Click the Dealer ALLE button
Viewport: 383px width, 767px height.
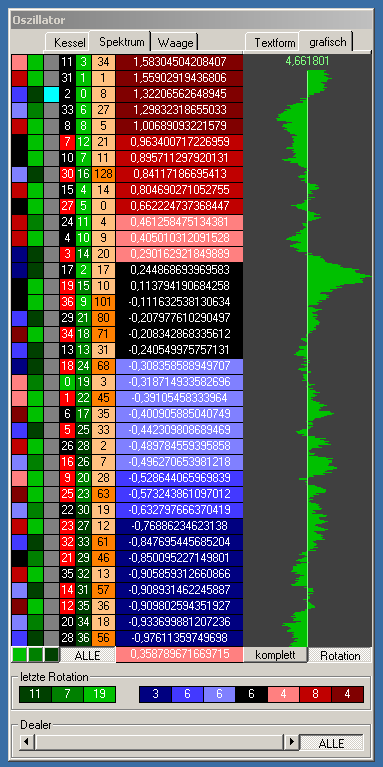point(332,743)
